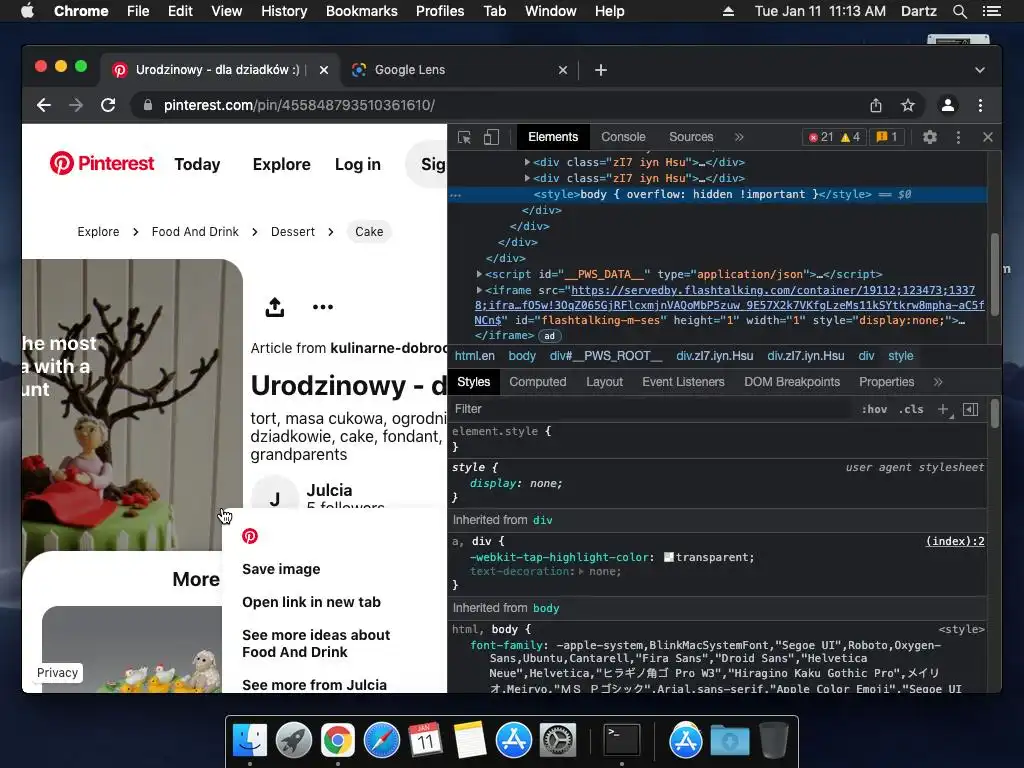
Task: Open the History menu in menu bar
Action: 284,11
